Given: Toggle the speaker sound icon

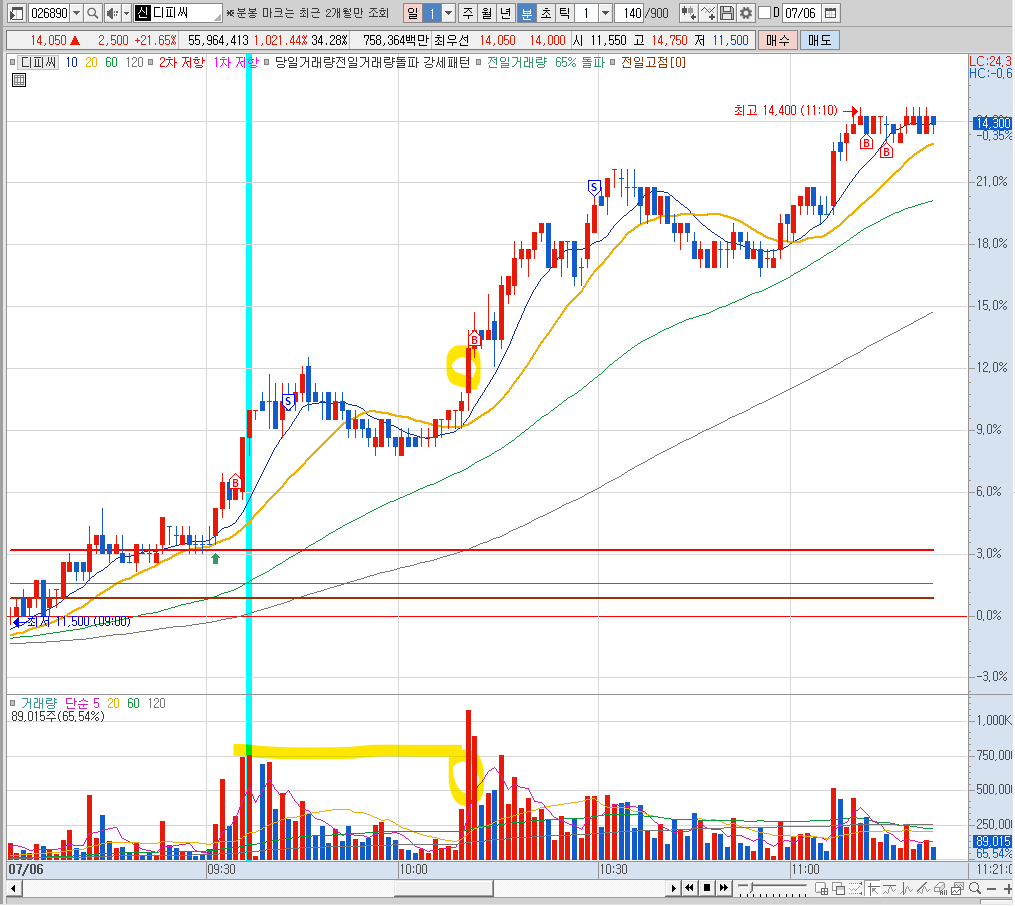Looking at the screenshot, I should pyautogui.click(x=112, y=12).
